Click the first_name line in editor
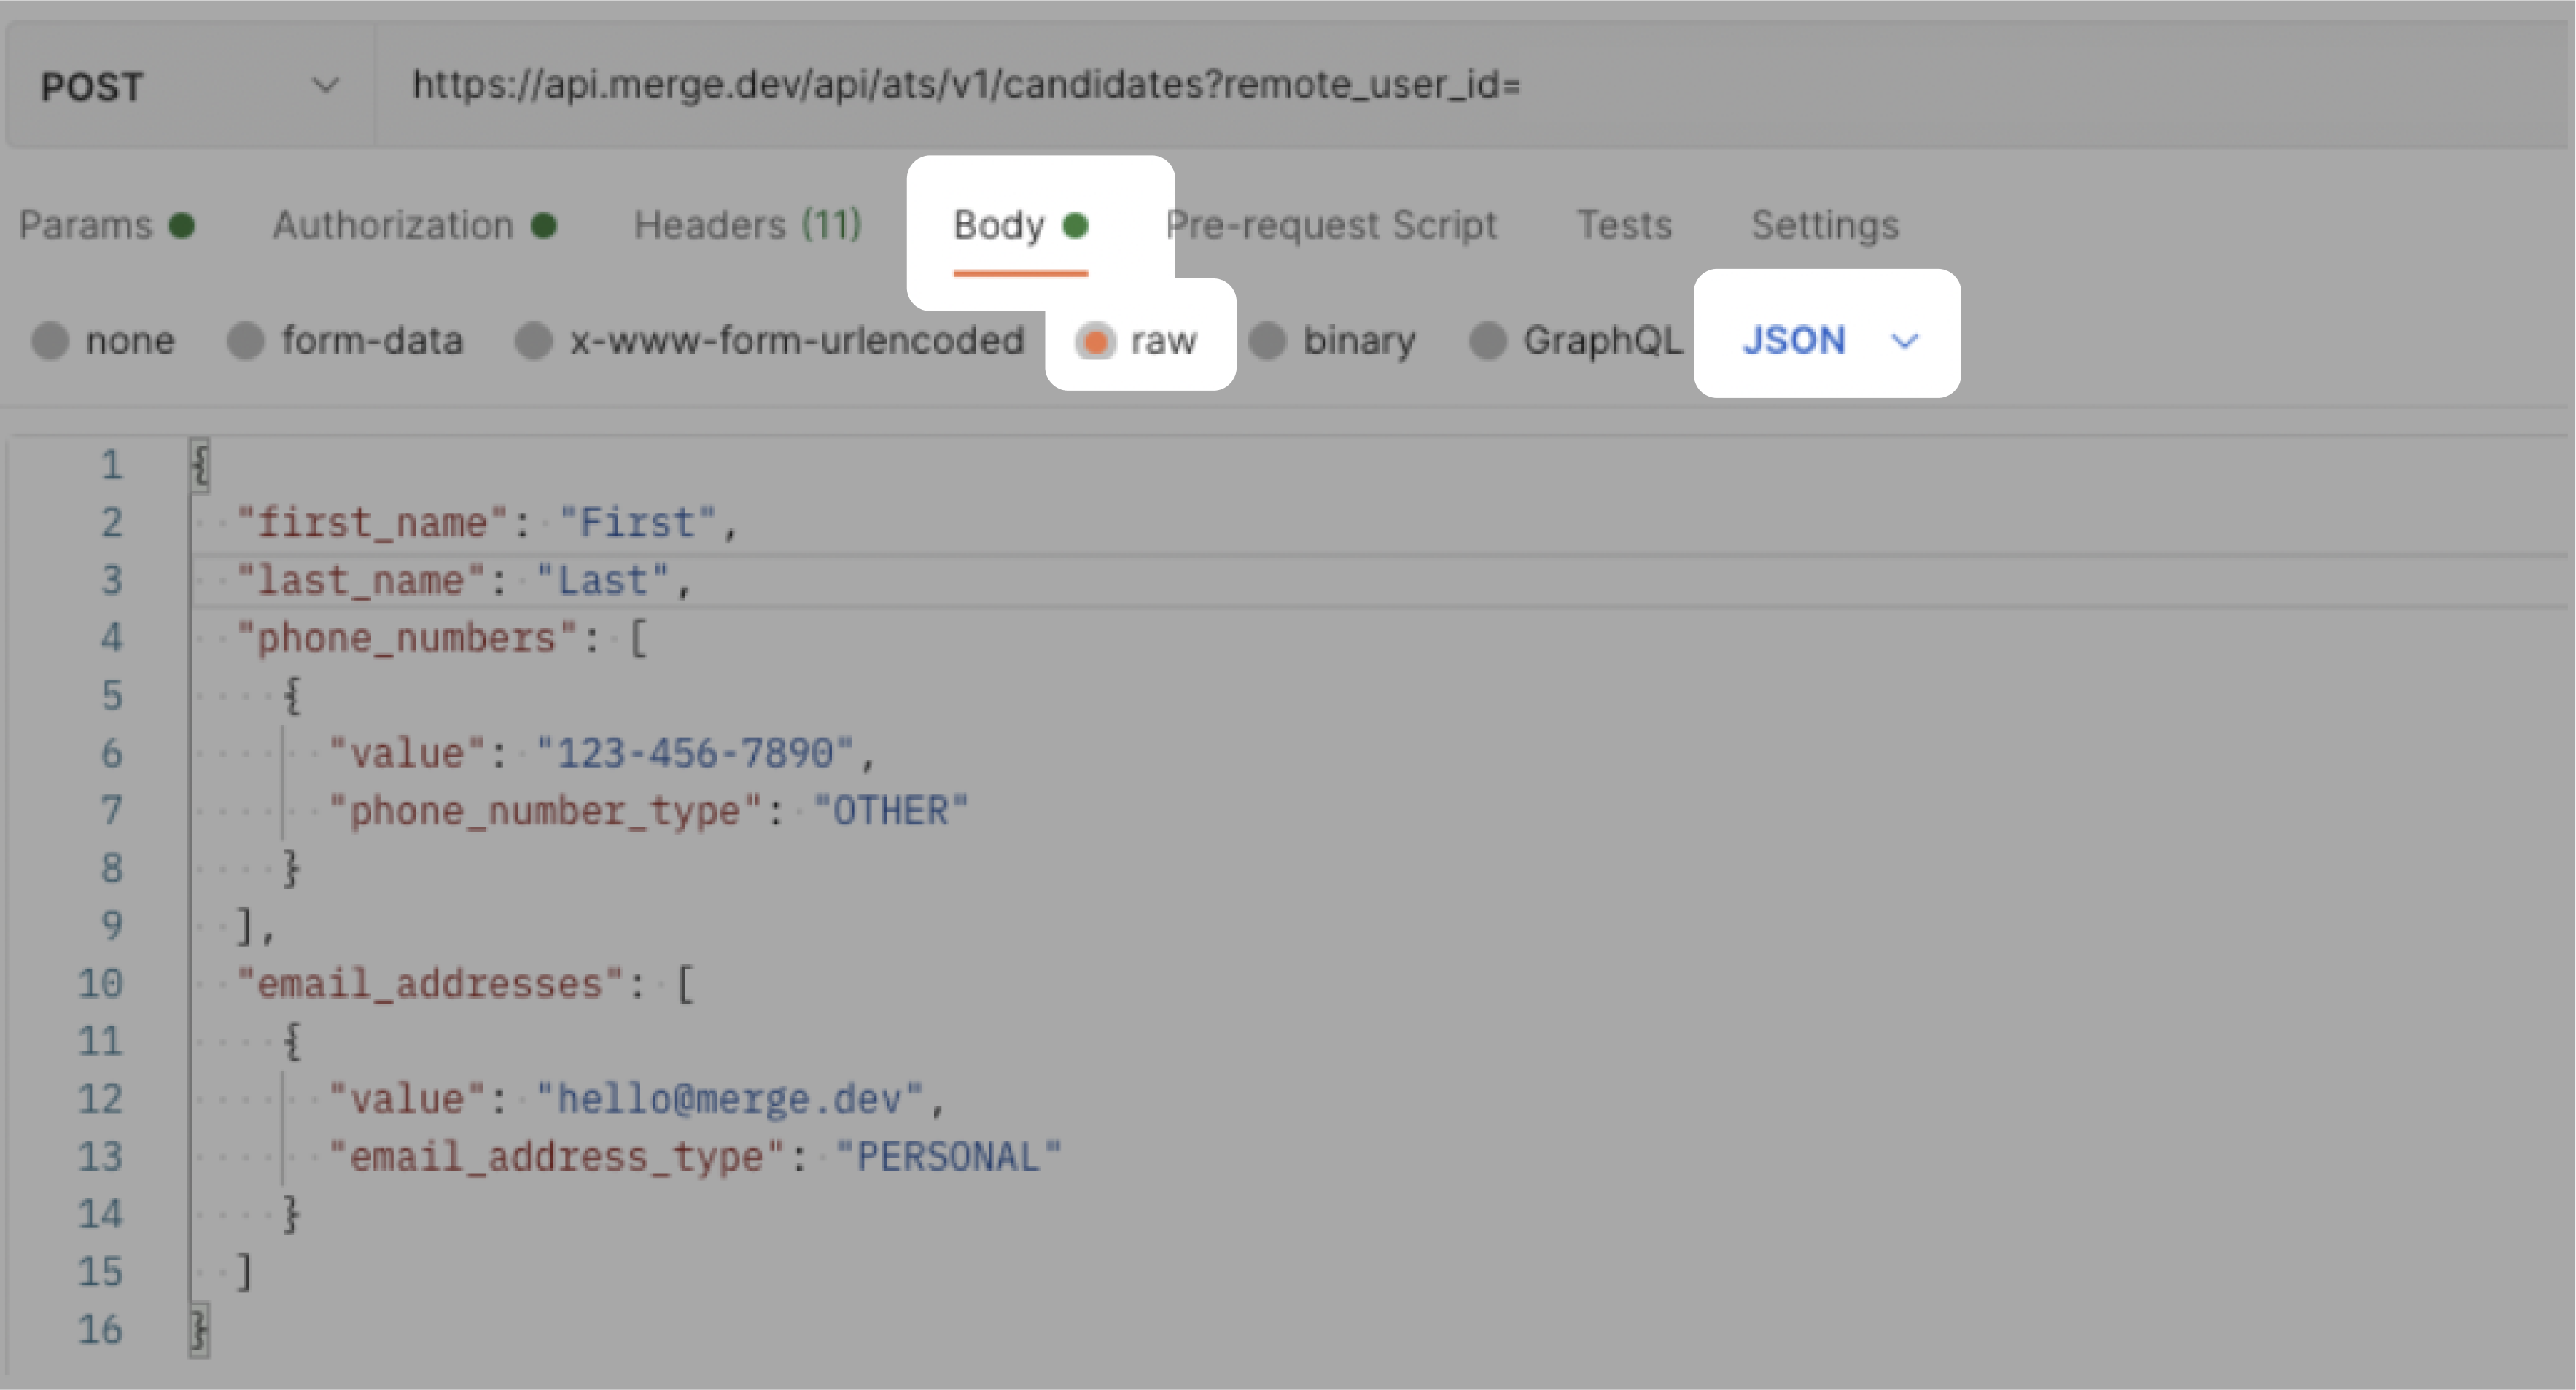 click(485, 523)
